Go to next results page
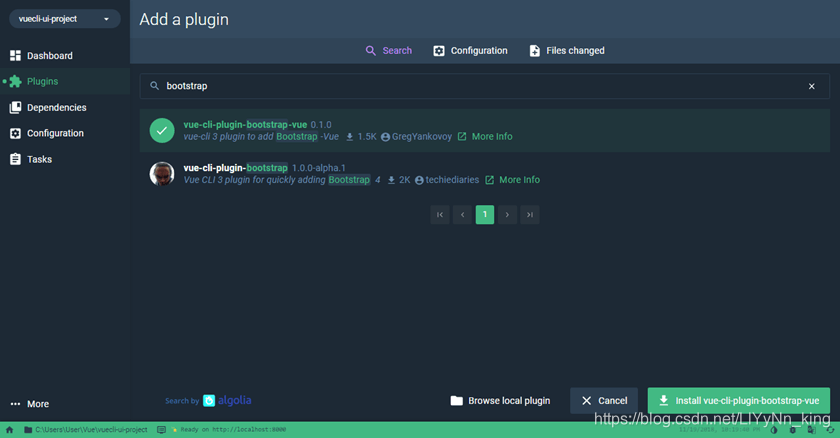 [507, 215]
